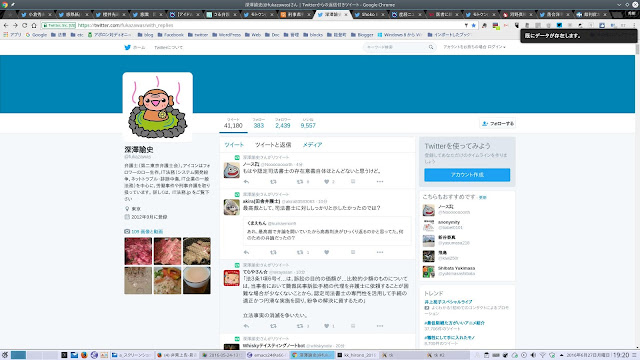This screenshot has height=360, width=640.
Task: Click the 19:20 clock in taskbar
Action: (x=620, y=355)
